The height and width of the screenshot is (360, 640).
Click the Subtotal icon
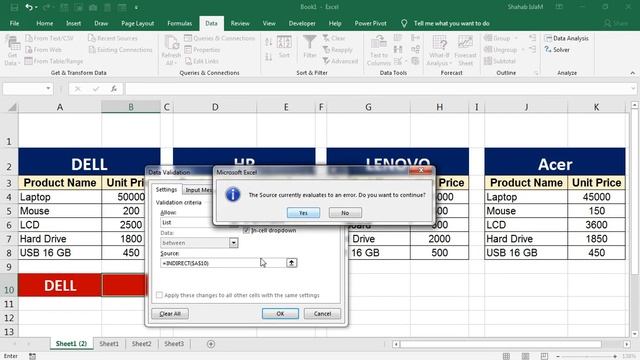pyautogui.click(x=488, y=61)
